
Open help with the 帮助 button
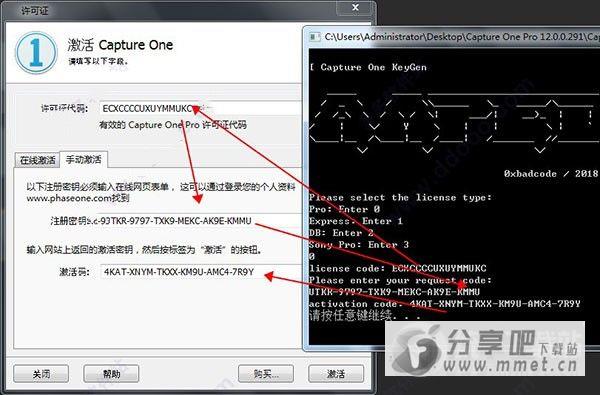111,374
